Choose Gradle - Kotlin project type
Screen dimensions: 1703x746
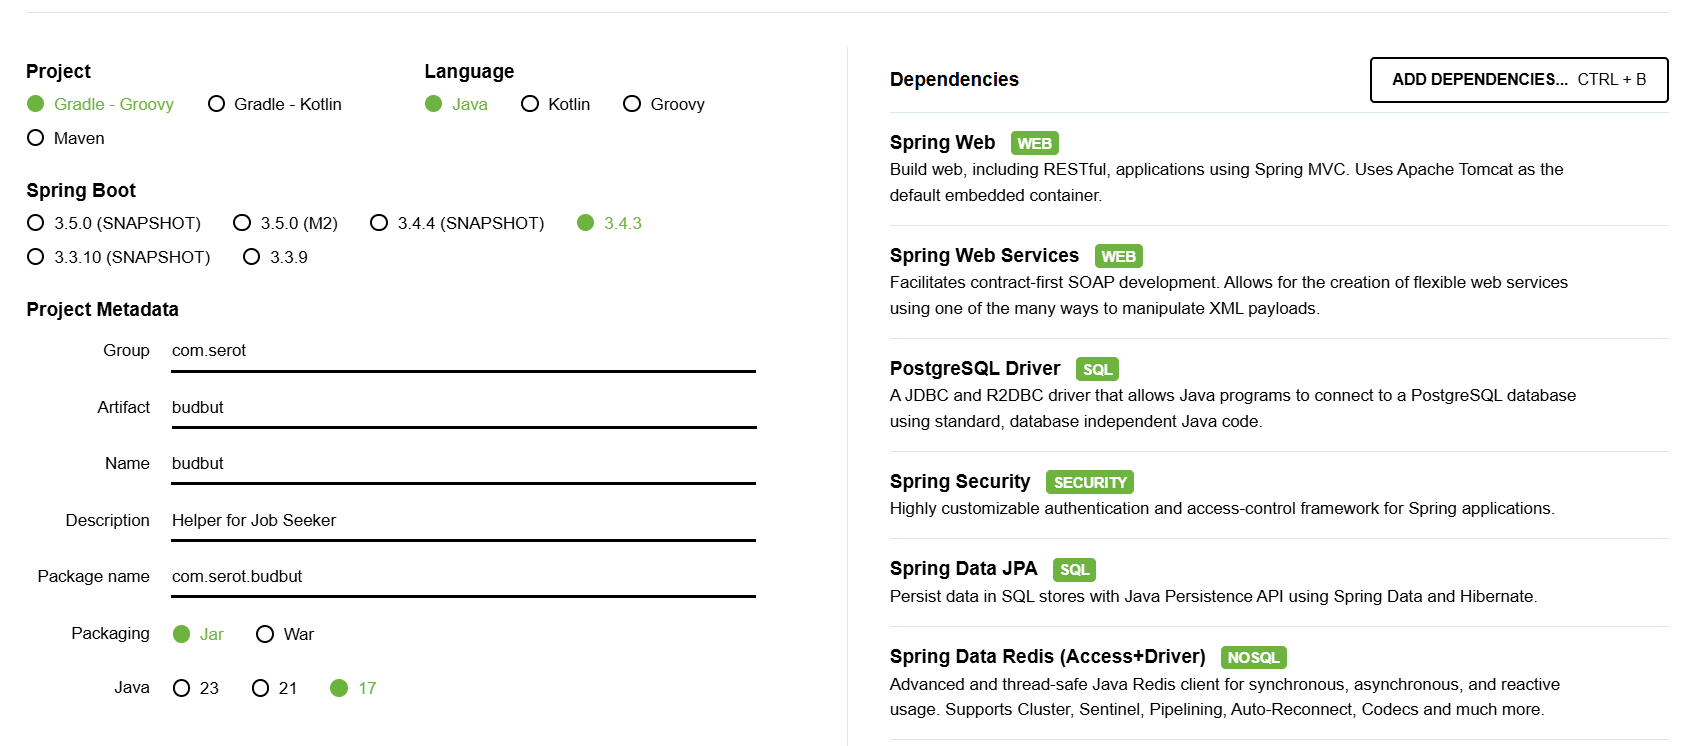(x=275, y=104)
